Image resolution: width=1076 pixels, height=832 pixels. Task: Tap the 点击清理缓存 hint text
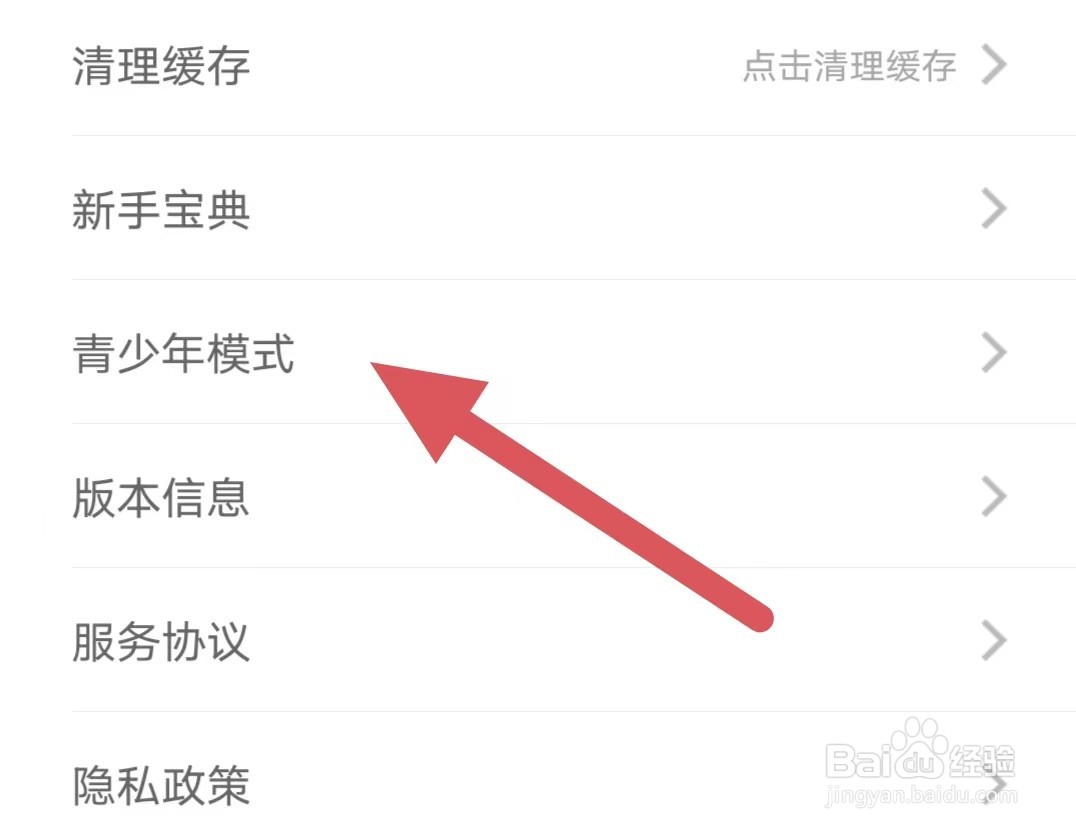(850, 66)
